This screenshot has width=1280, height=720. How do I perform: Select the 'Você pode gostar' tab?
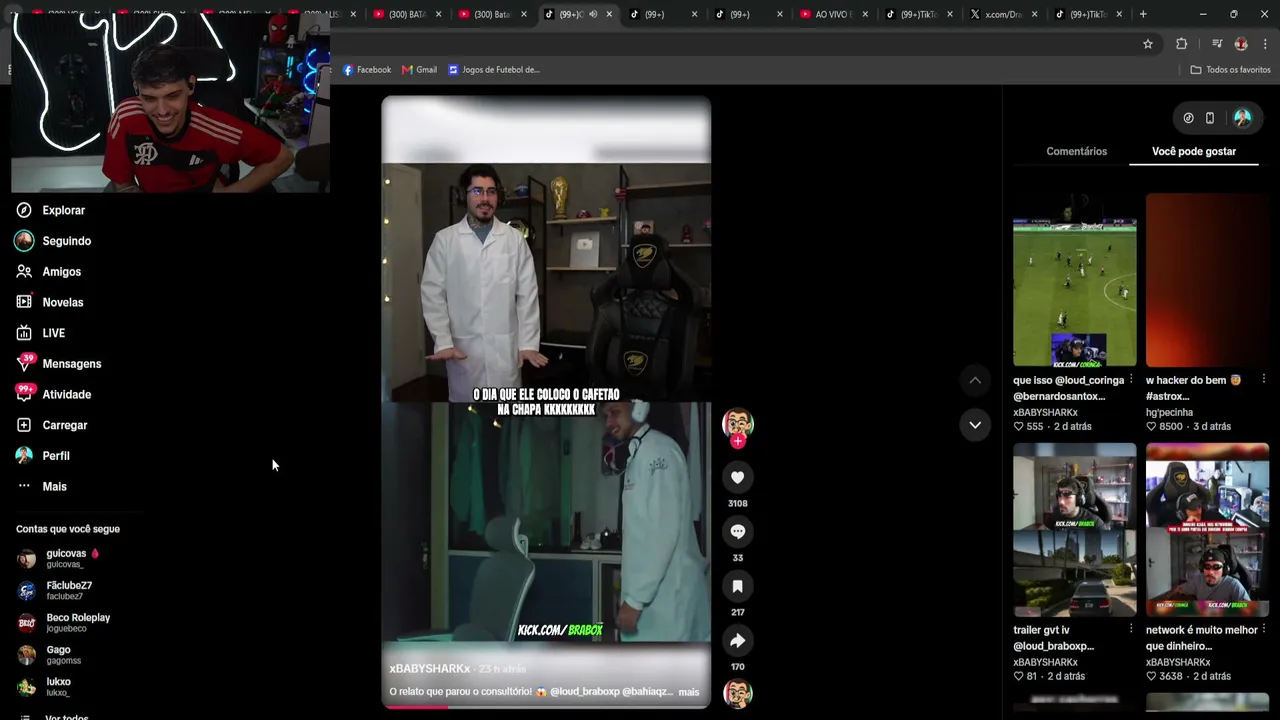click(1194, 151)
